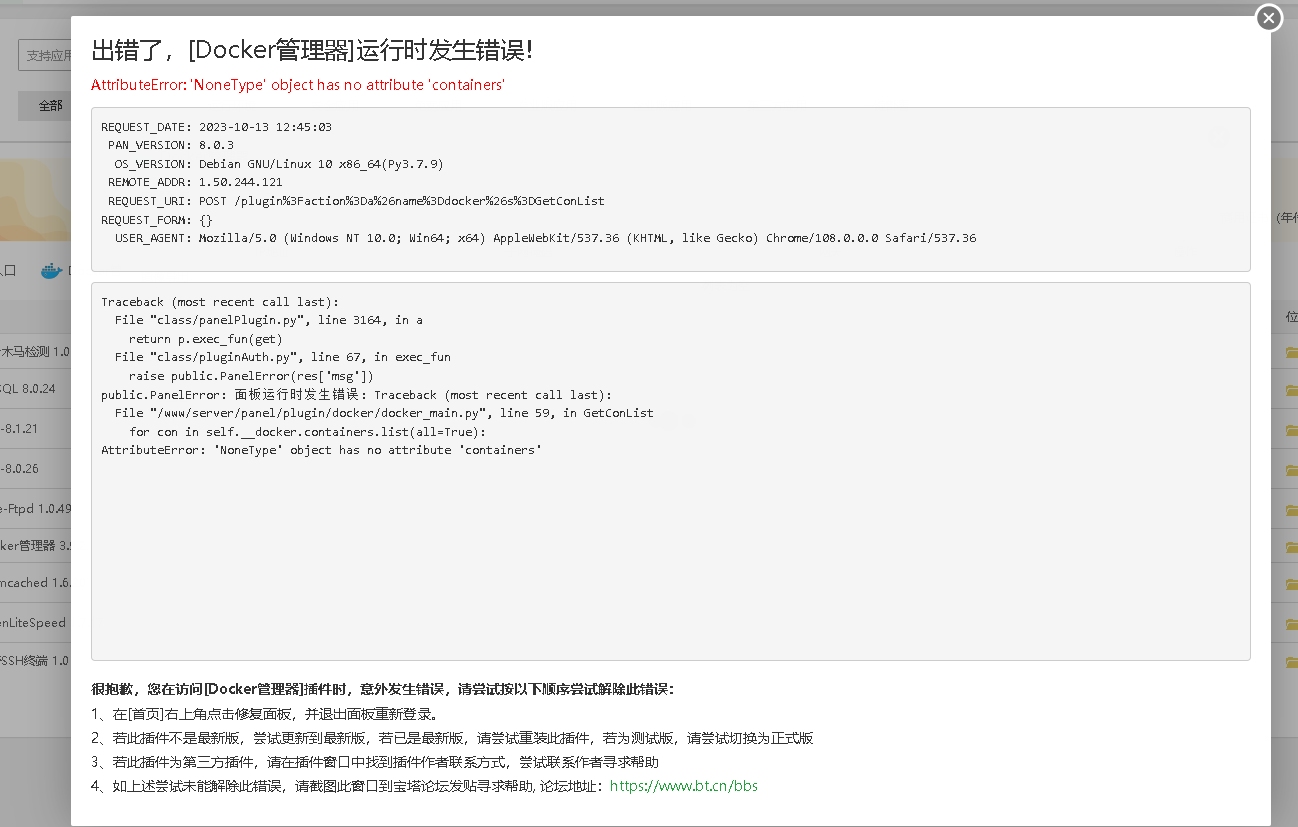1298x827 pixels.
Task: Open folder icon in the mcached row
Action: (1291, 583)
